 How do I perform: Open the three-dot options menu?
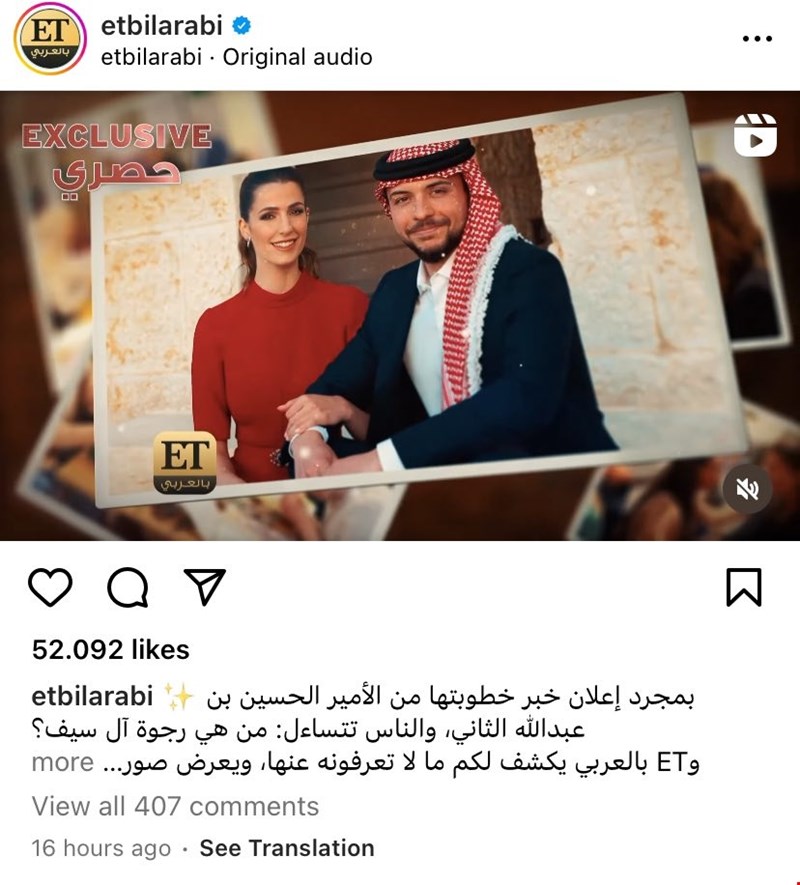757,38
